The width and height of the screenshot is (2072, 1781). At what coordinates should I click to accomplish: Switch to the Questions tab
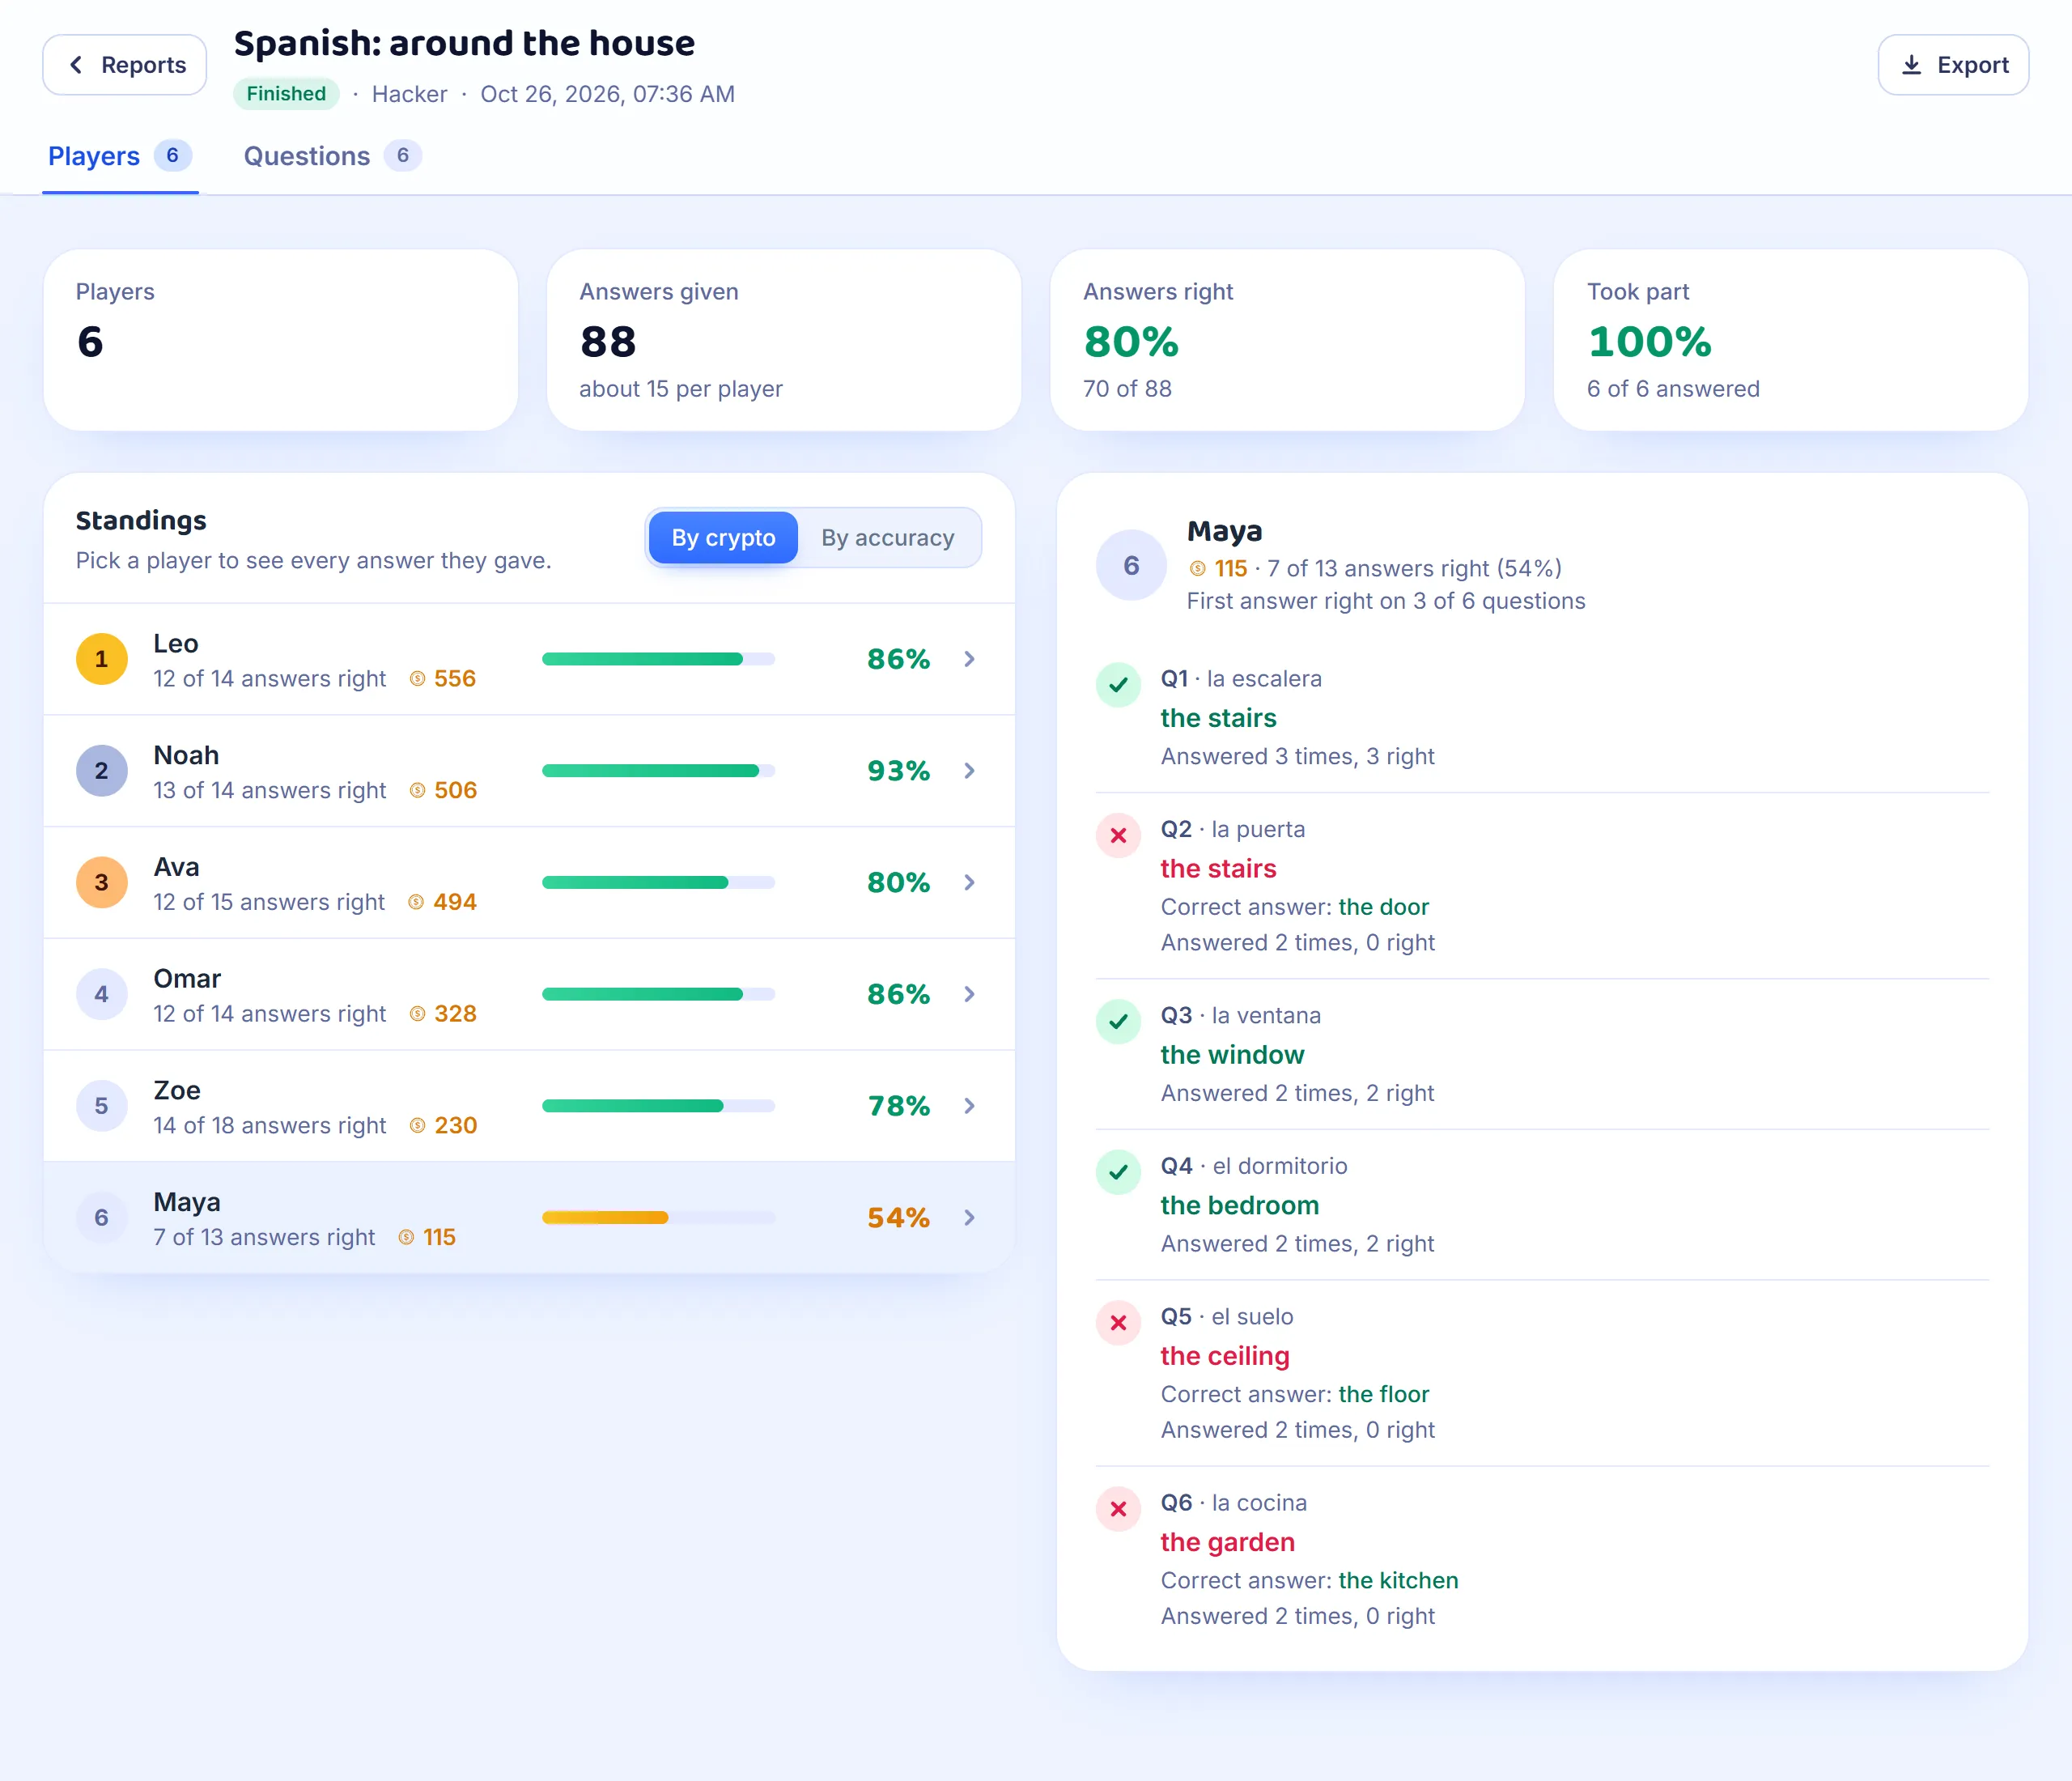(332, 156)
